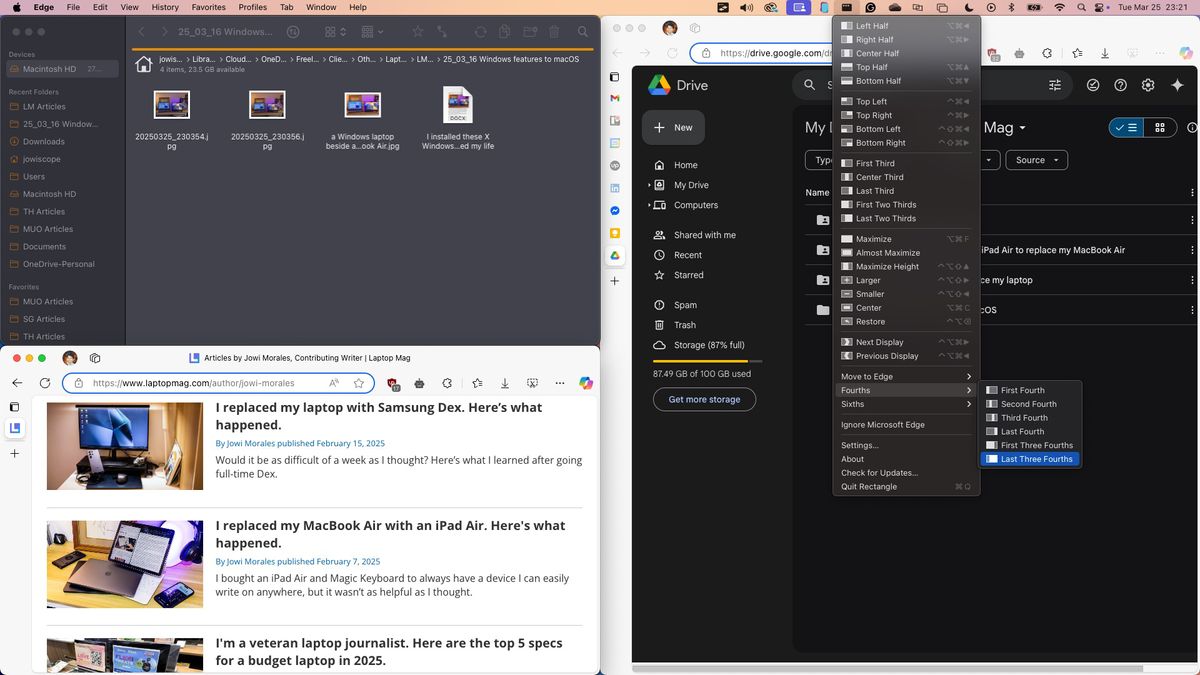Open the History menu in Edge menu bar
Image resolution: width=1200 pixels, height=675 pixels.
(164, 7)
